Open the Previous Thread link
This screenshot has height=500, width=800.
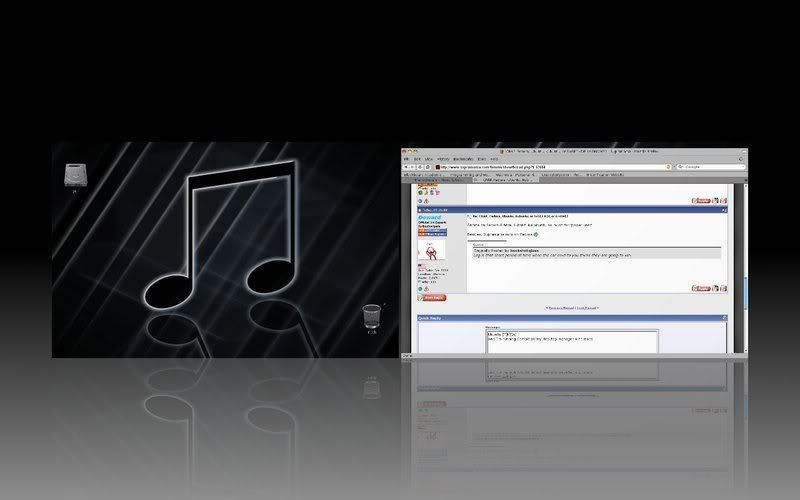coord(561,308)
